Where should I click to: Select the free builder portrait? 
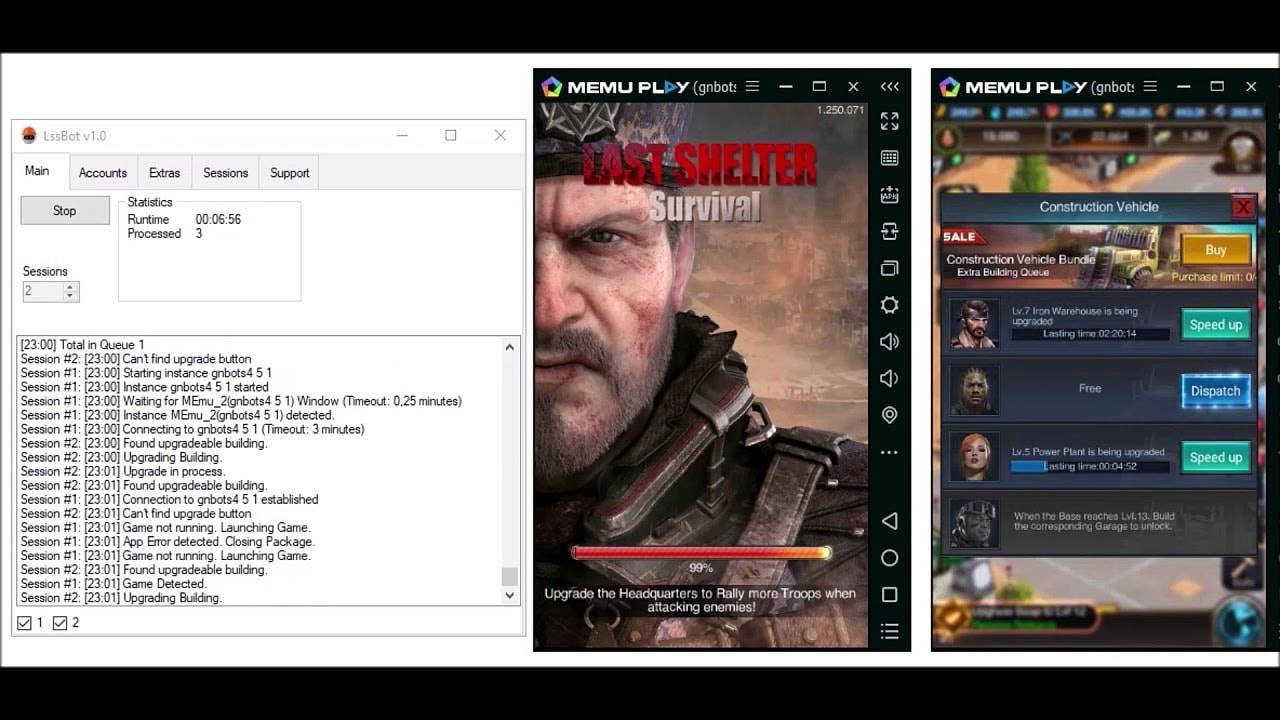pyautogui.click(x=974, y=390)
